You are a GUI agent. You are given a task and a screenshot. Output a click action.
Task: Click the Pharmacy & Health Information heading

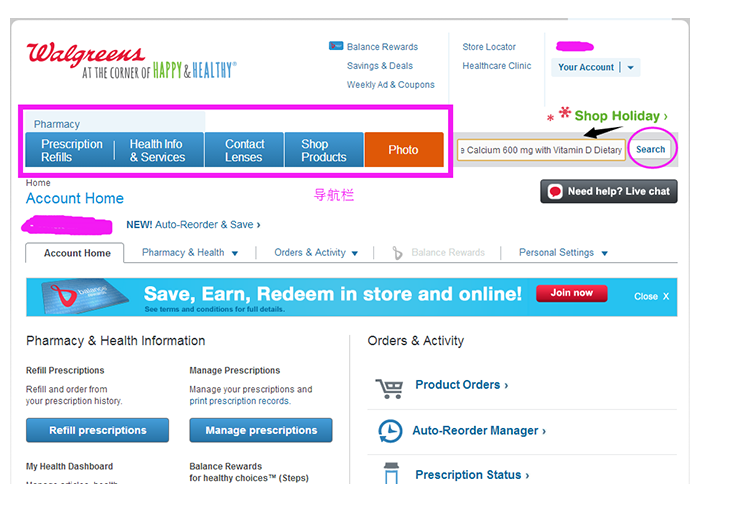tap(115, 341)
